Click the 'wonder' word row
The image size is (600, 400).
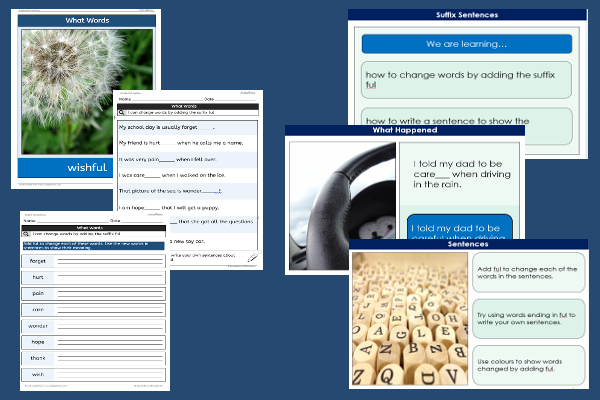tap(93, 326)
